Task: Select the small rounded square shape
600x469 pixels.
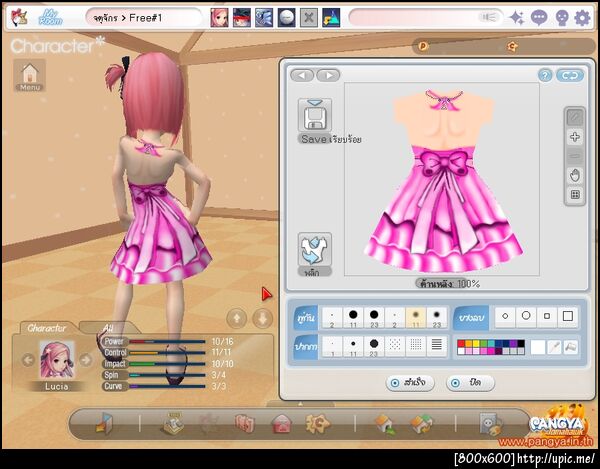Action: tap(547, 317)
